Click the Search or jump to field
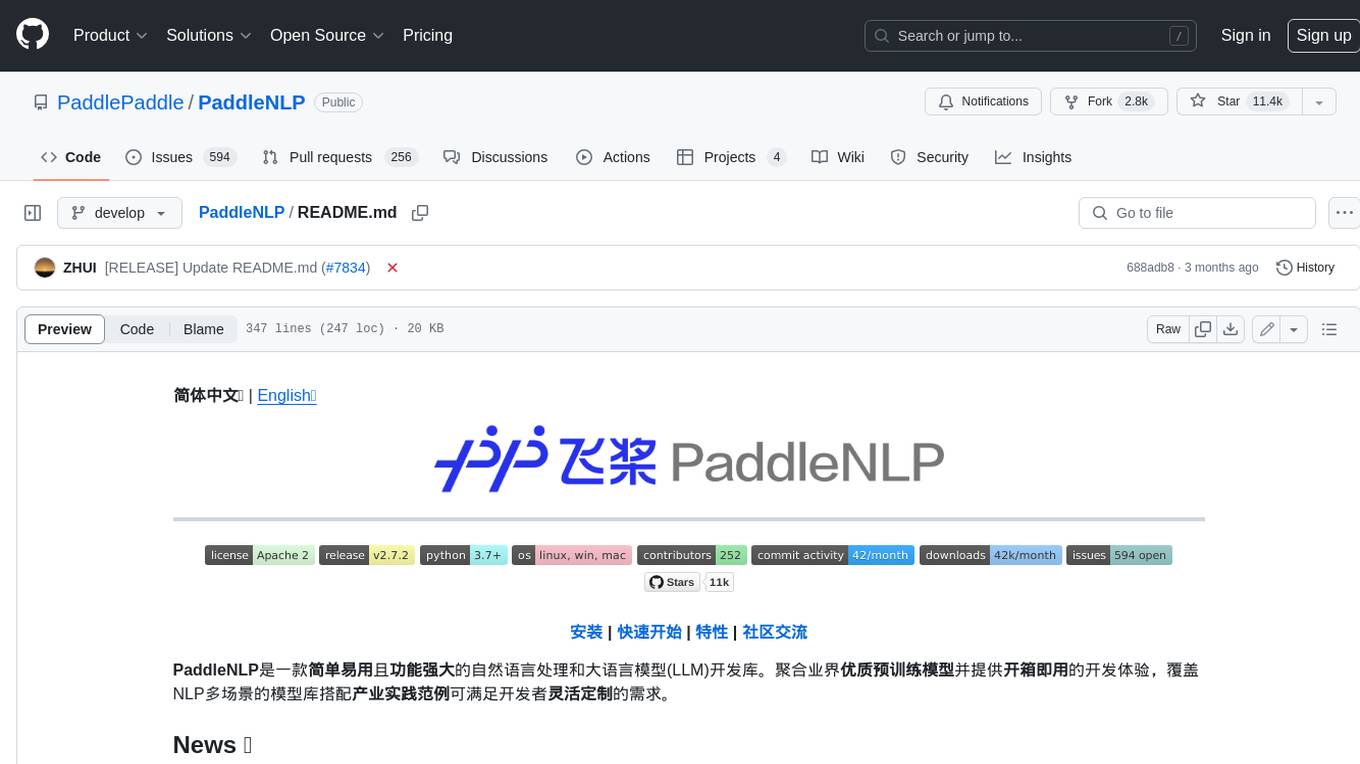 pyautogui.click(x=1030, y=36)
